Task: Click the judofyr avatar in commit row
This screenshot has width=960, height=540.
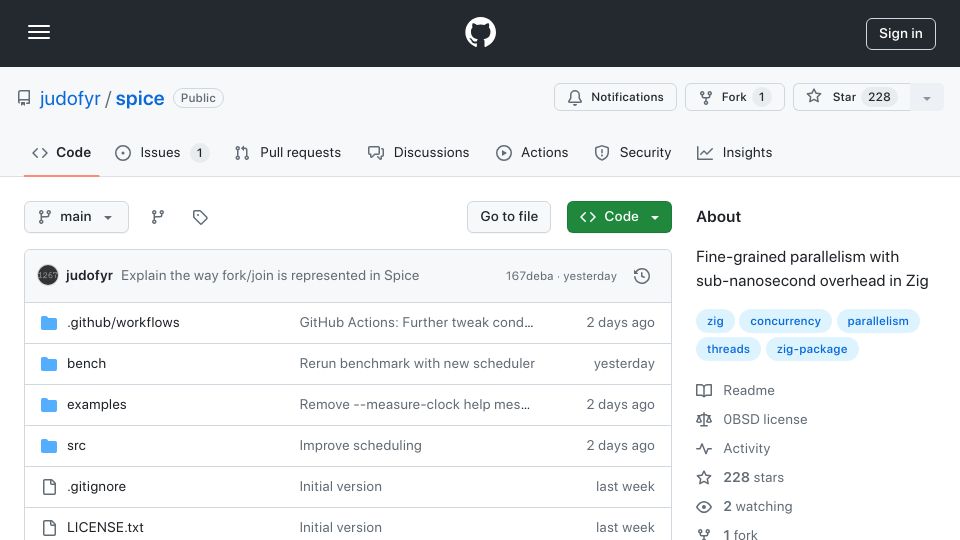Action: coord(48,276)
